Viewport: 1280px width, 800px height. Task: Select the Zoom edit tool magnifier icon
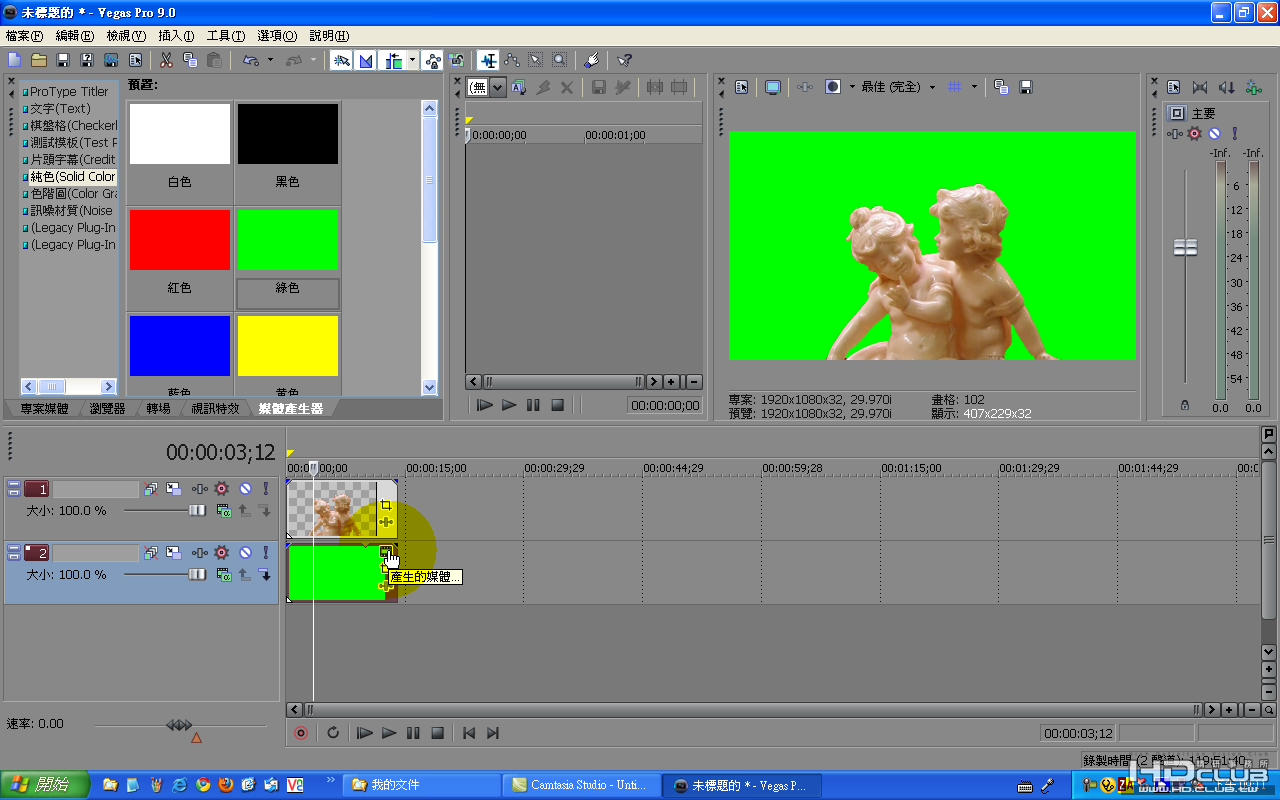click(x=559, y=60)
